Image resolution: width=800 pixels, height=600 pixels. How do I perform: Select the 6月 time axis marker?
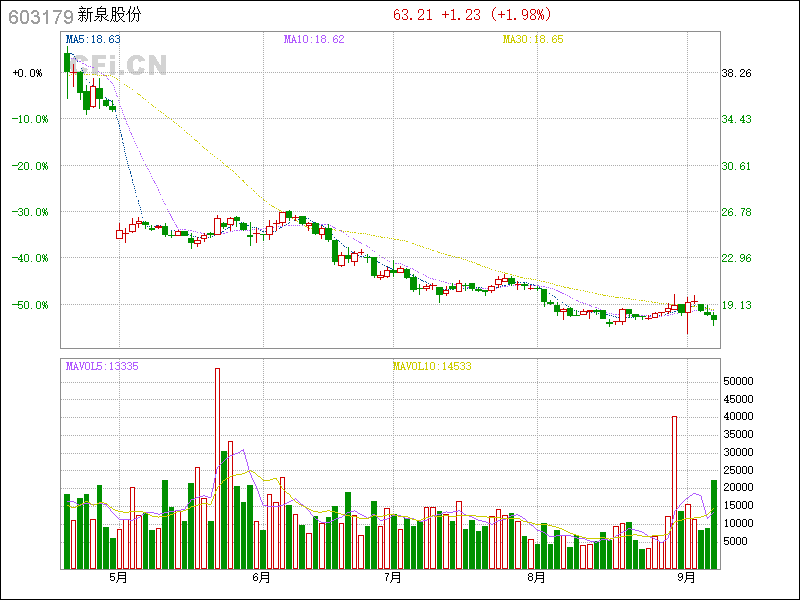pos(262,578)
